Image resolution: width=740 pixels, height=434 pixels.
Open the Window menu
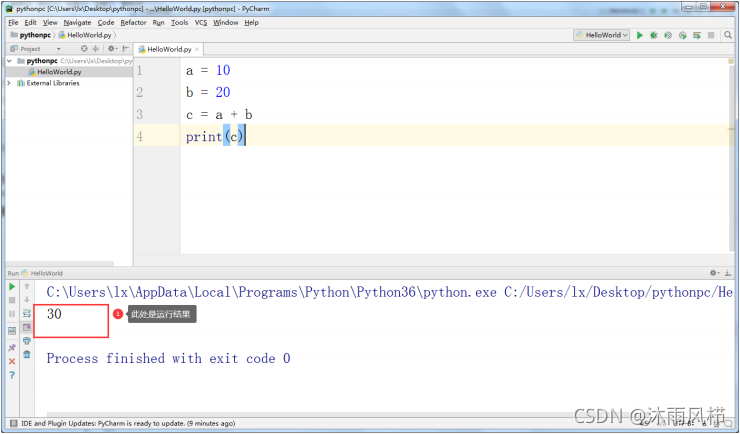pos(226,23)
